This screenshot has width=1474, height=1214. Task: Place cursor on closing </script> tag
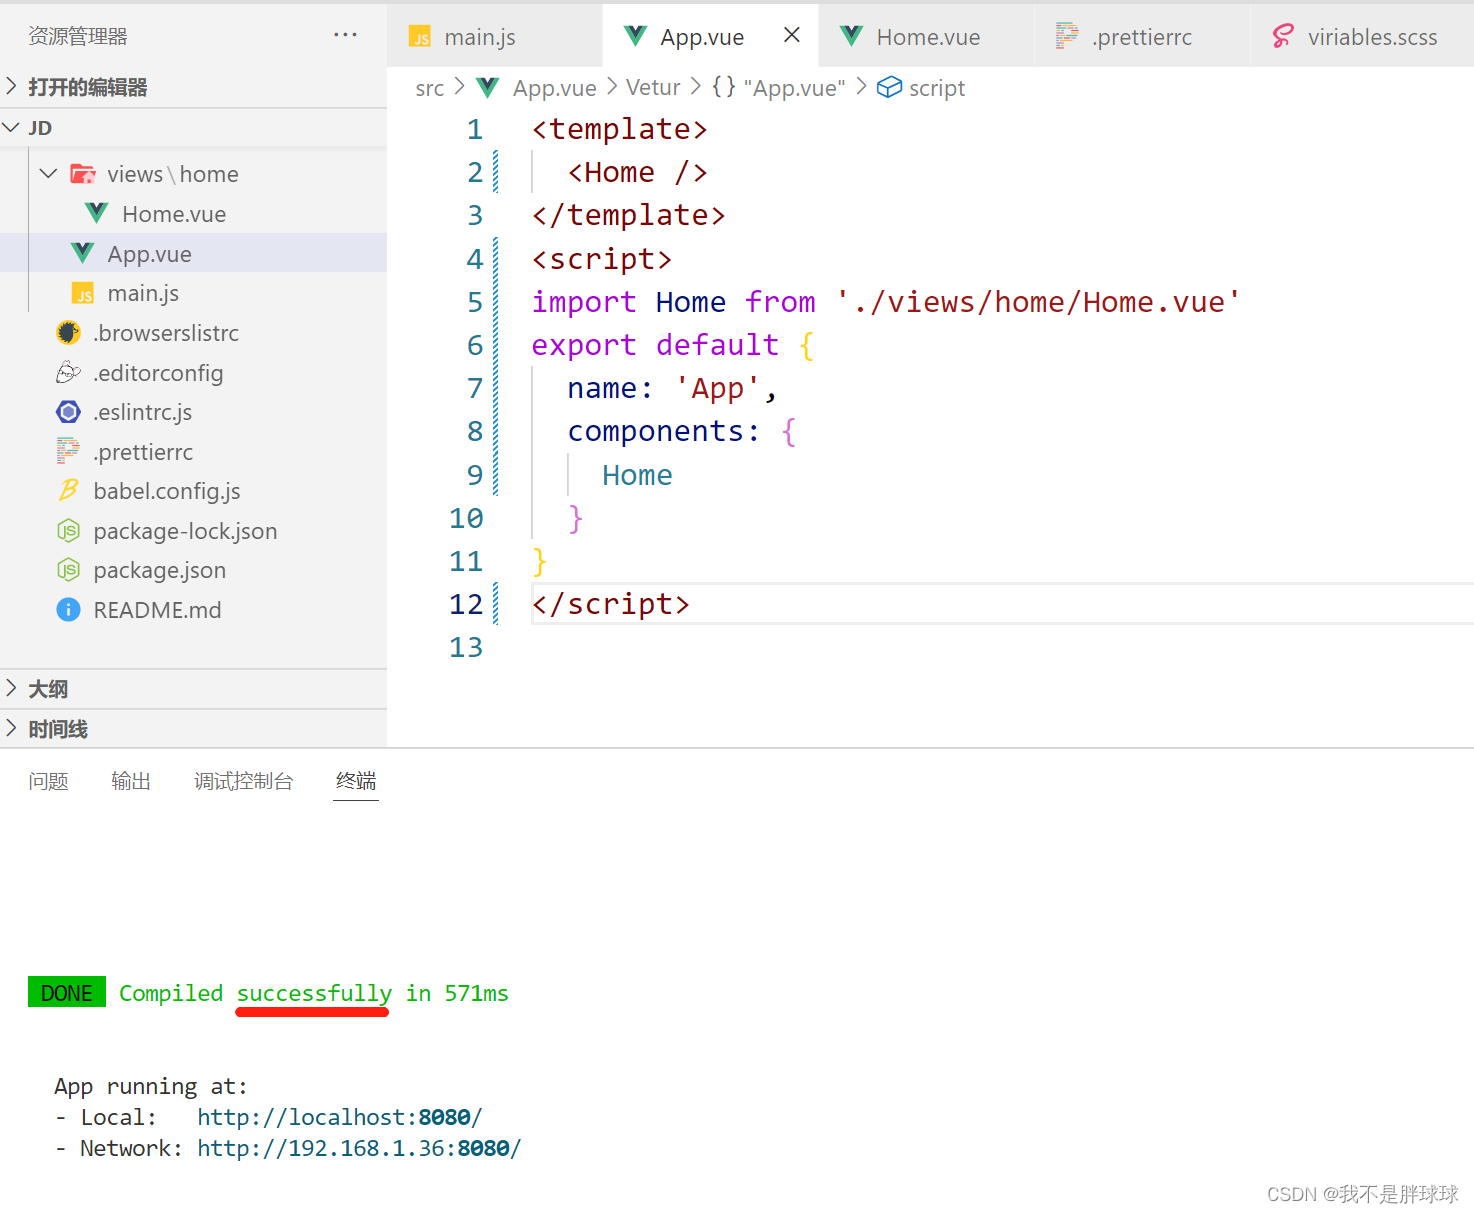point(611,604)
